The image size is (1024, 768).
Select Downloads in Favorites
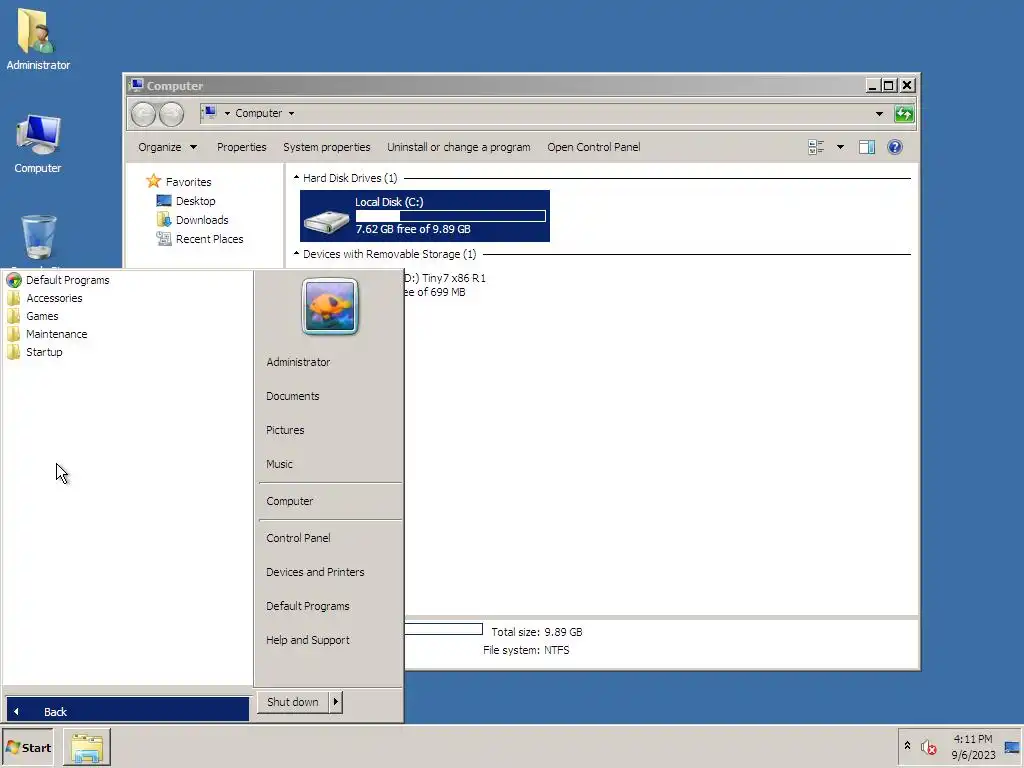click(x=202, y=219)
